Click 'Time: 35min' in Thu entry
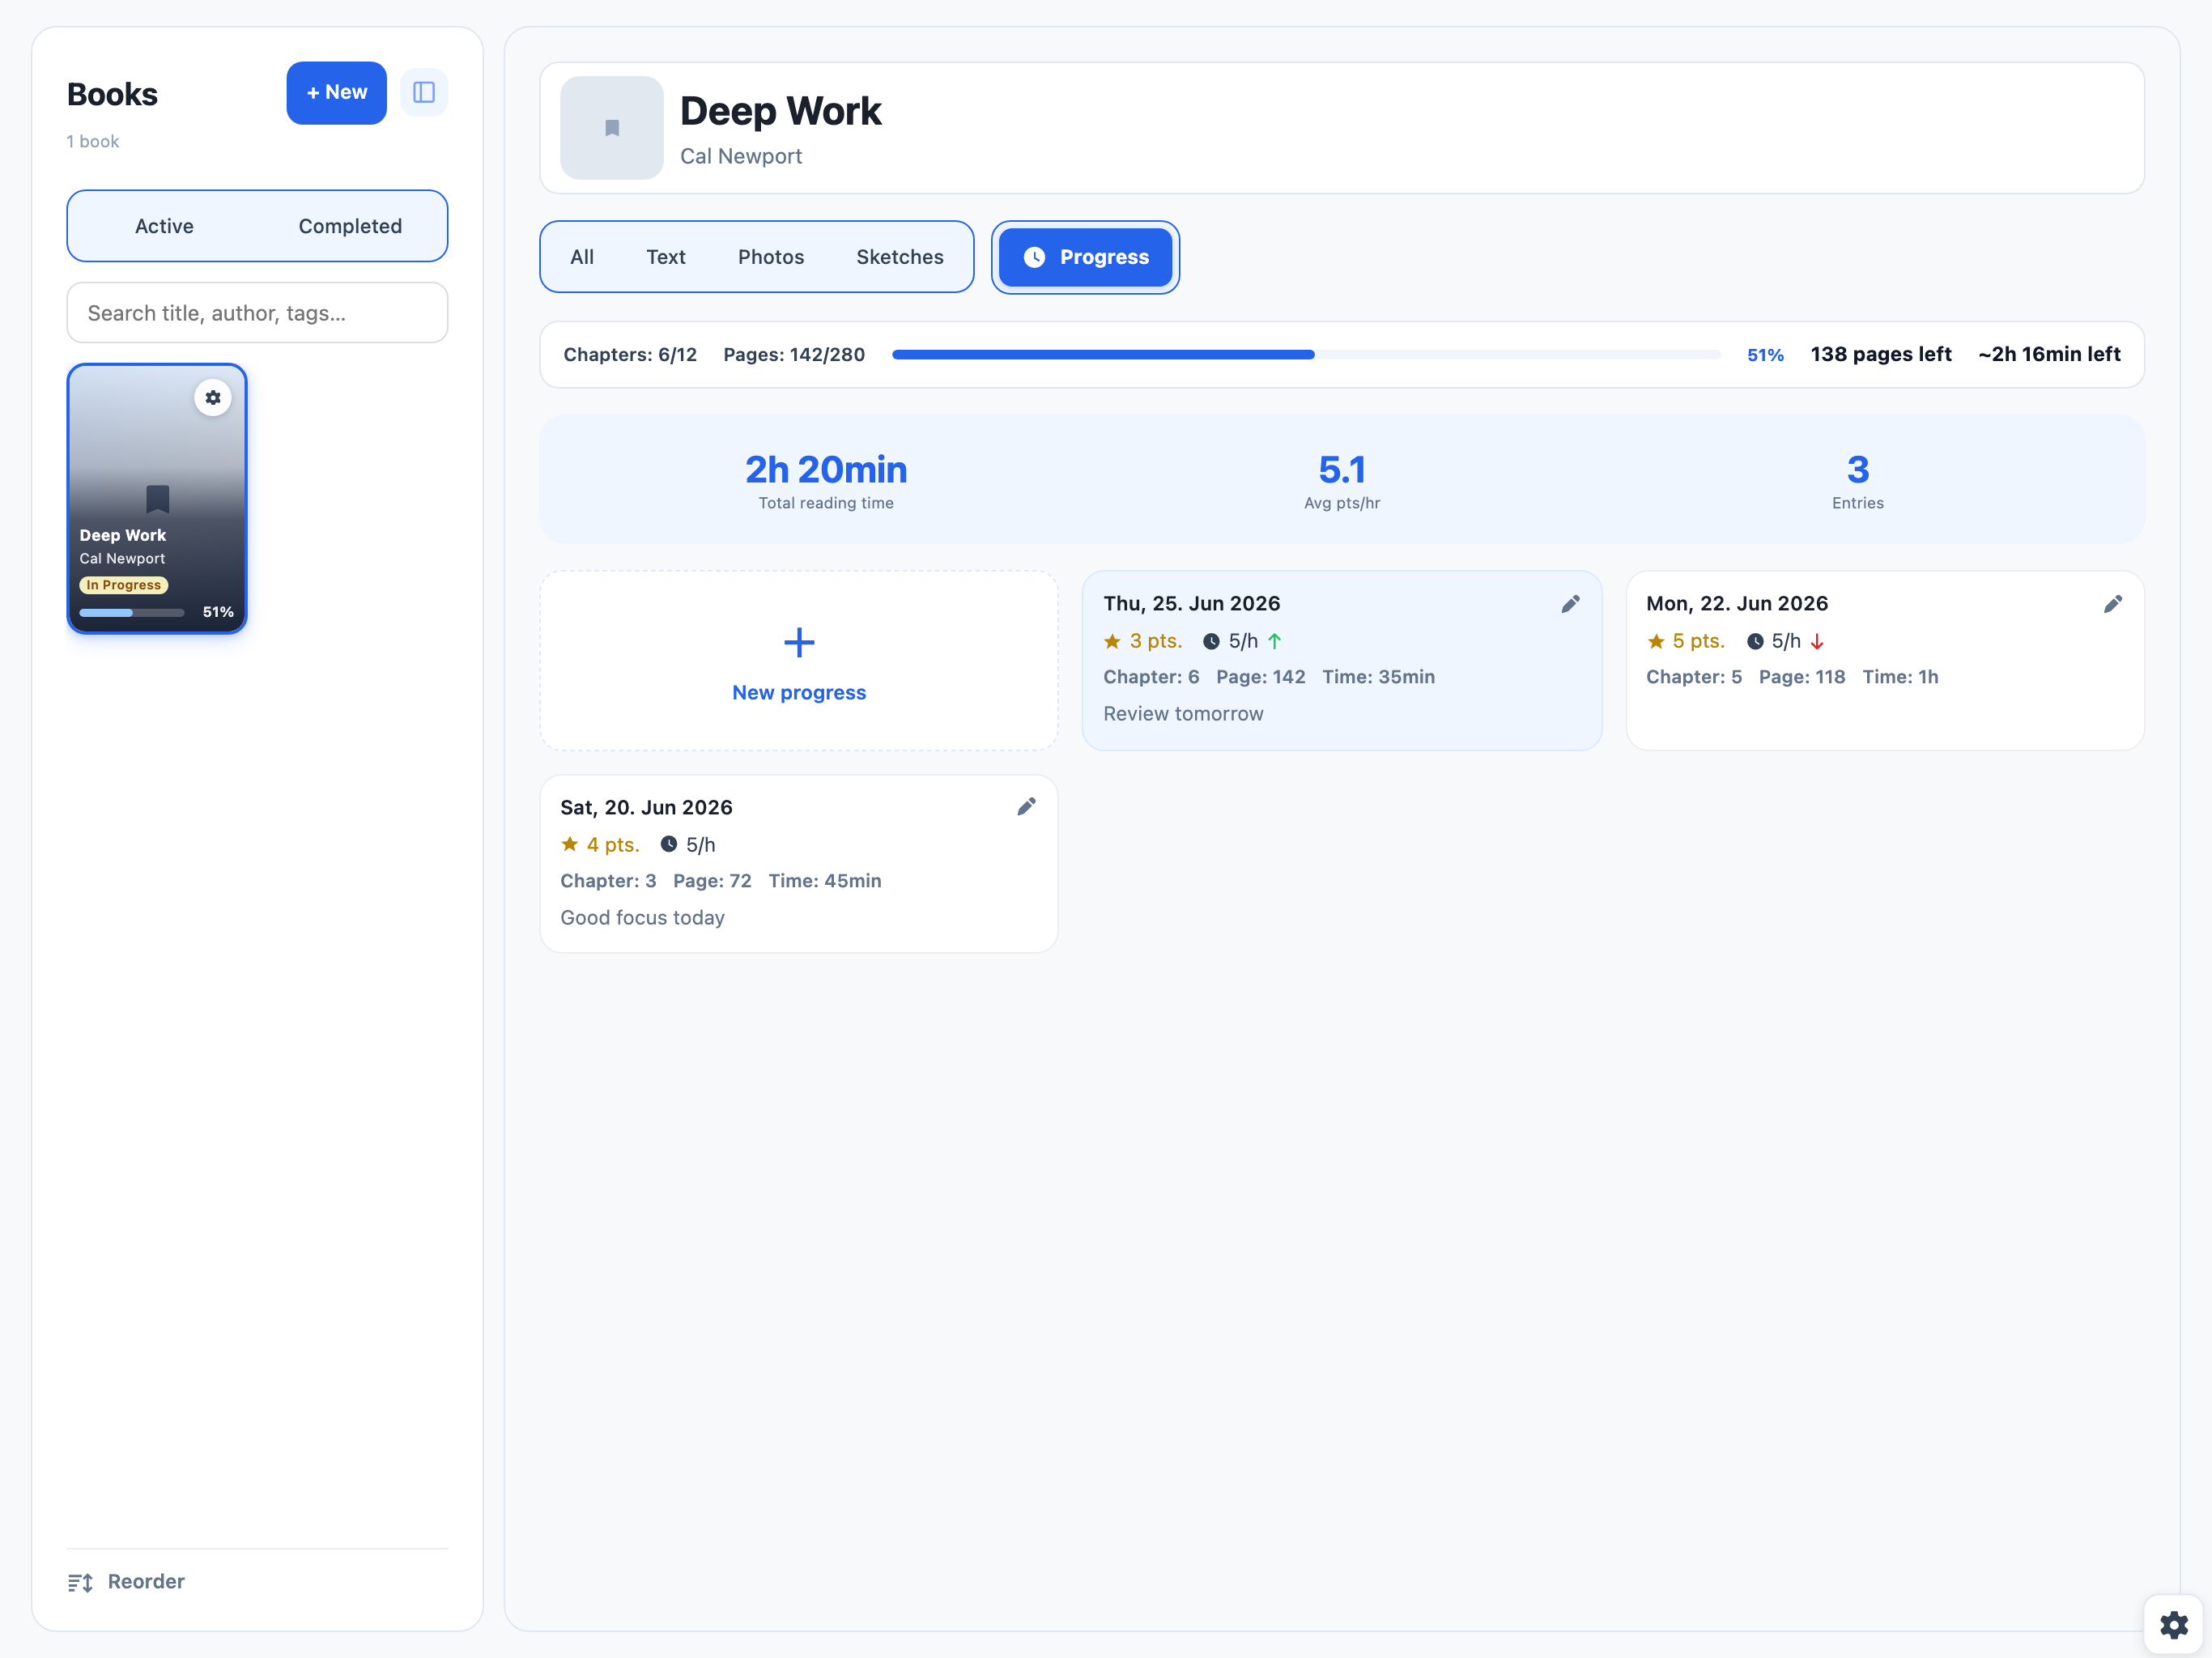This screenshot has width=2212, height=1658. [1378, 677]
